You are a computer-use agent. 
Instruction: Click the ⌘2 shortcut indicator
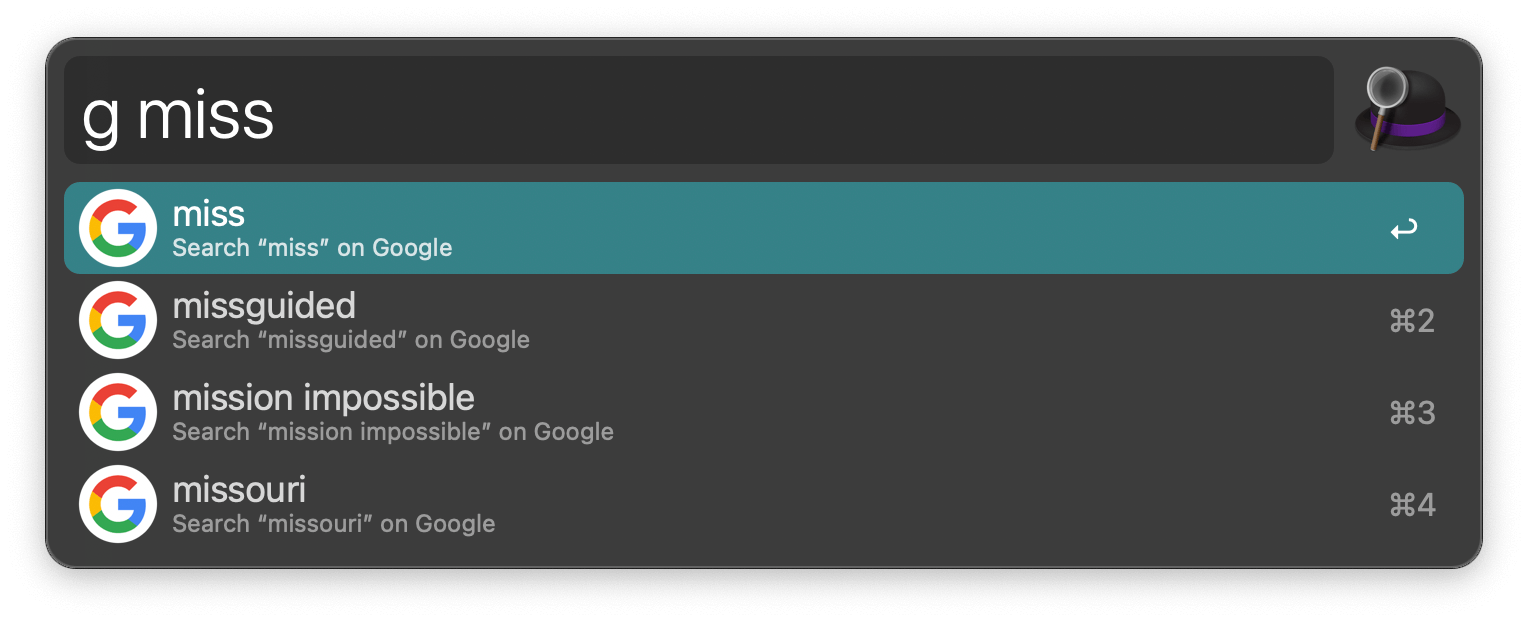tap(1411, 320)
